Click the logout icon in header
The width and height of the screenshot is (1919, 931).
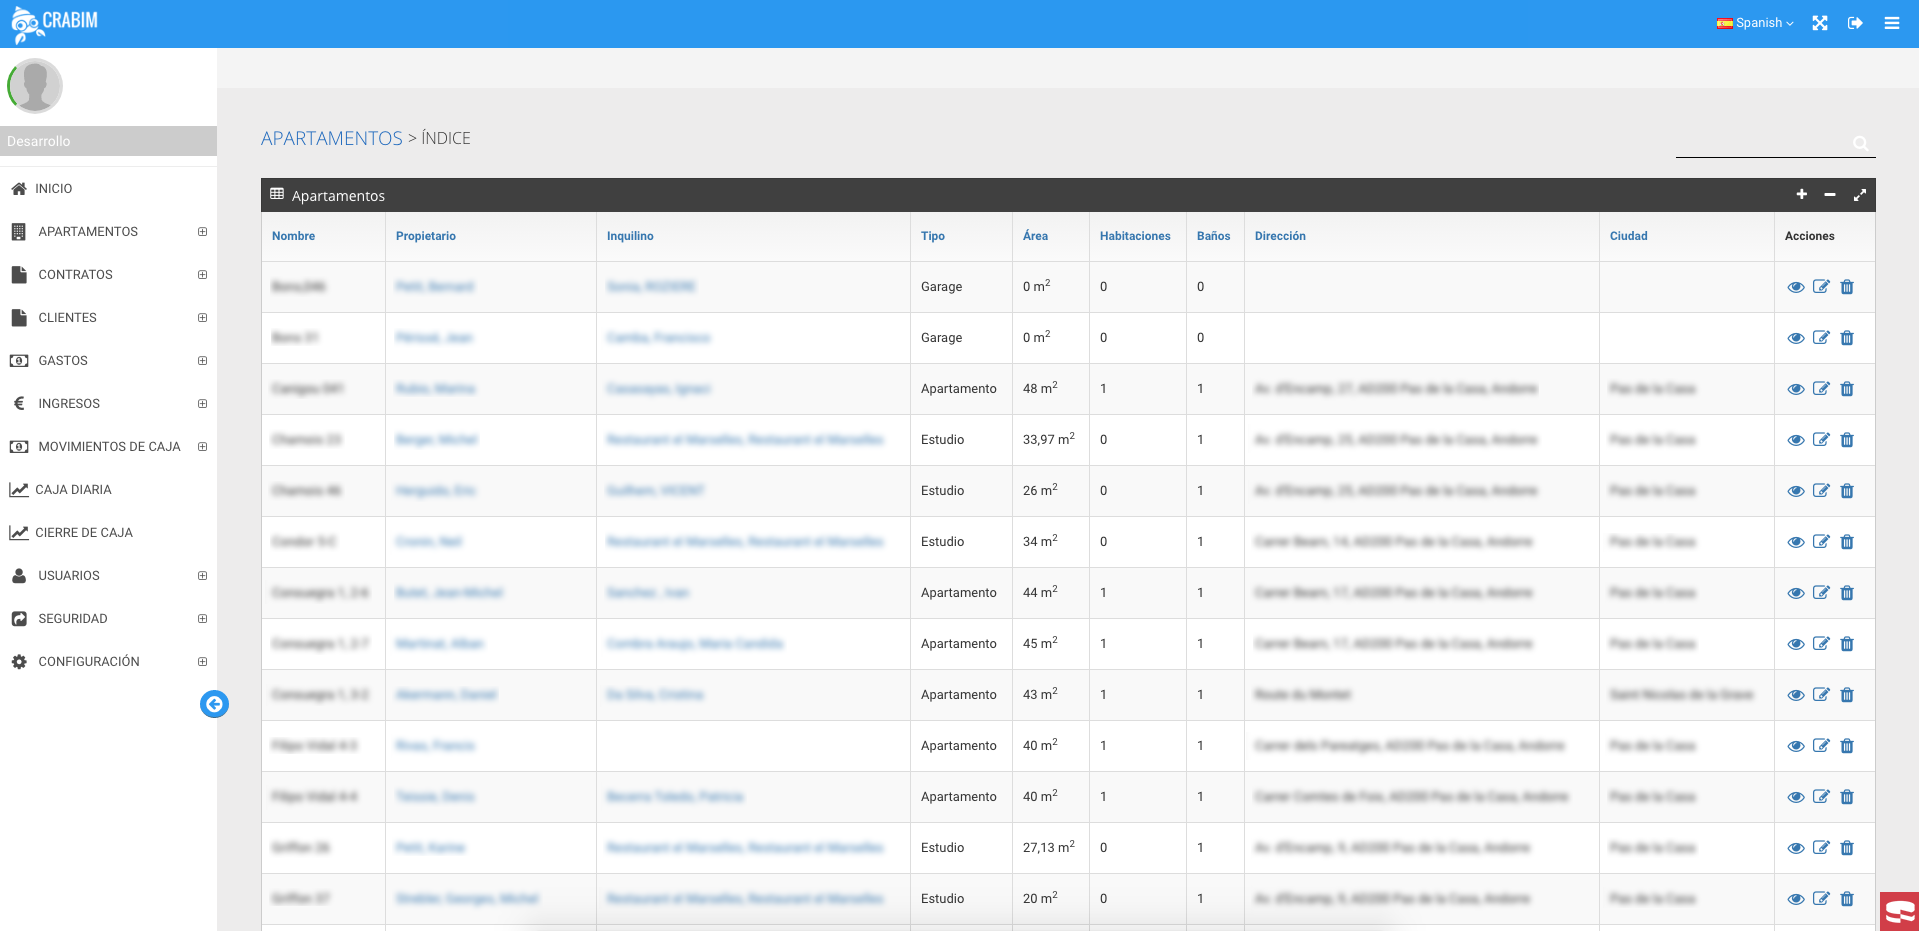(x=1855, y=23)
